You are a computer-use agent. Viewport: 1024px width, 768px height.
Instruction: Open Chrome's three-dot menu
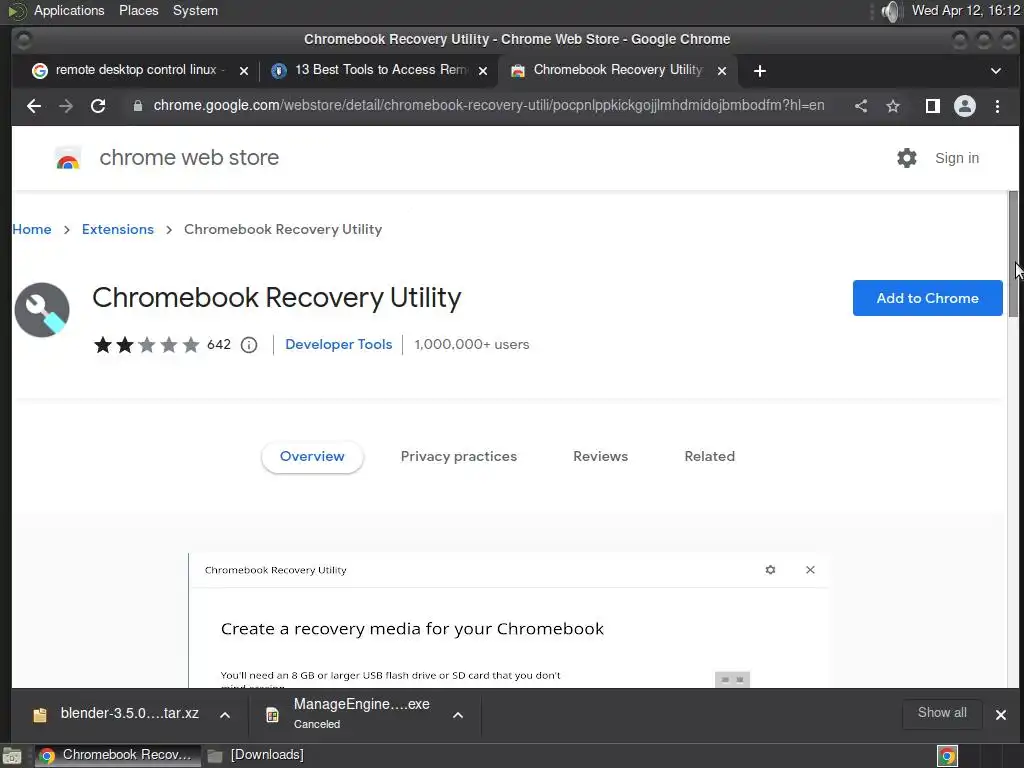(997, 106)
